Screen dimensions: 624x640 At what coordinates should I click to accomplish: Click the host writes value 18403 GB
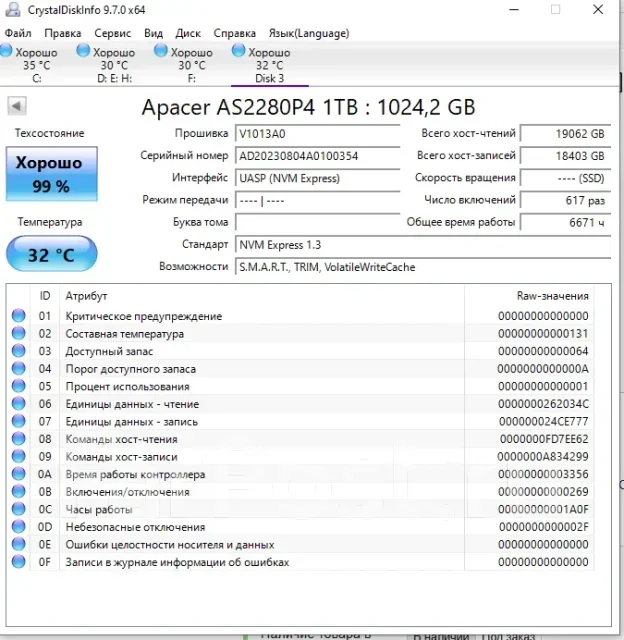pyautogui.click(x=565, y=156)
